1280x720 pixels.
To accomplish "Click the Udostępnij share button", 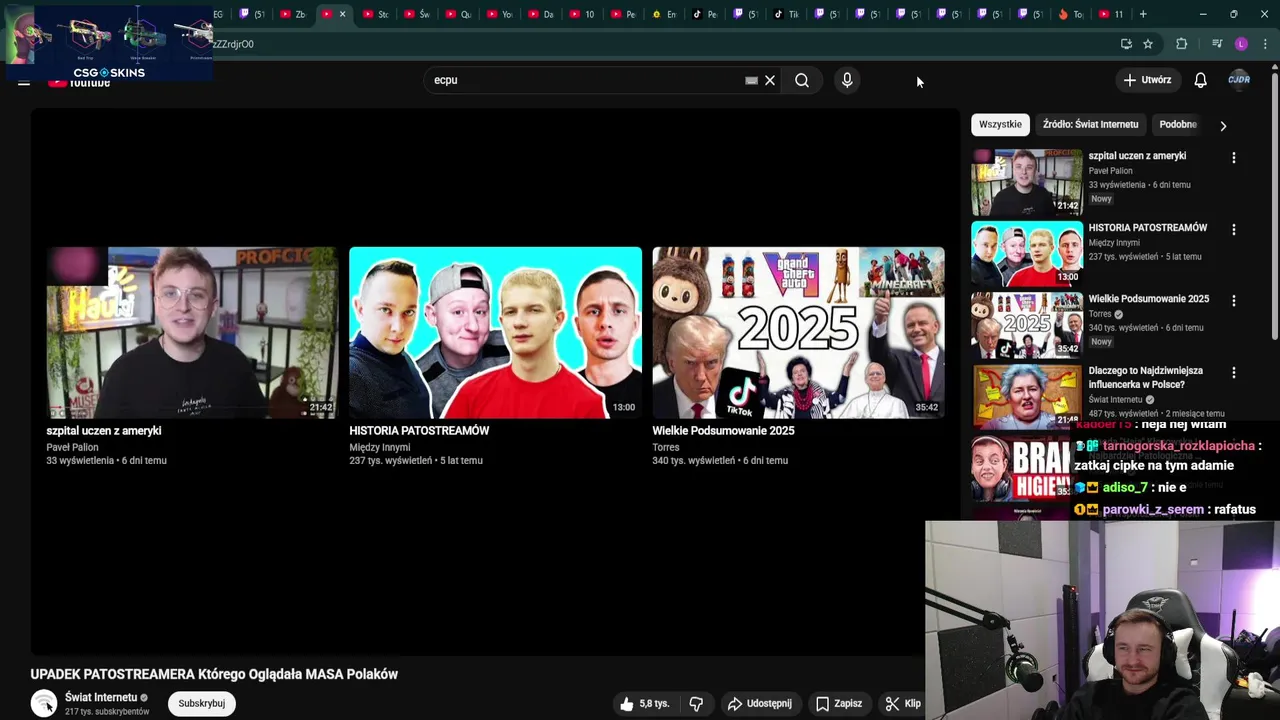I will click(x=759, y=704).
